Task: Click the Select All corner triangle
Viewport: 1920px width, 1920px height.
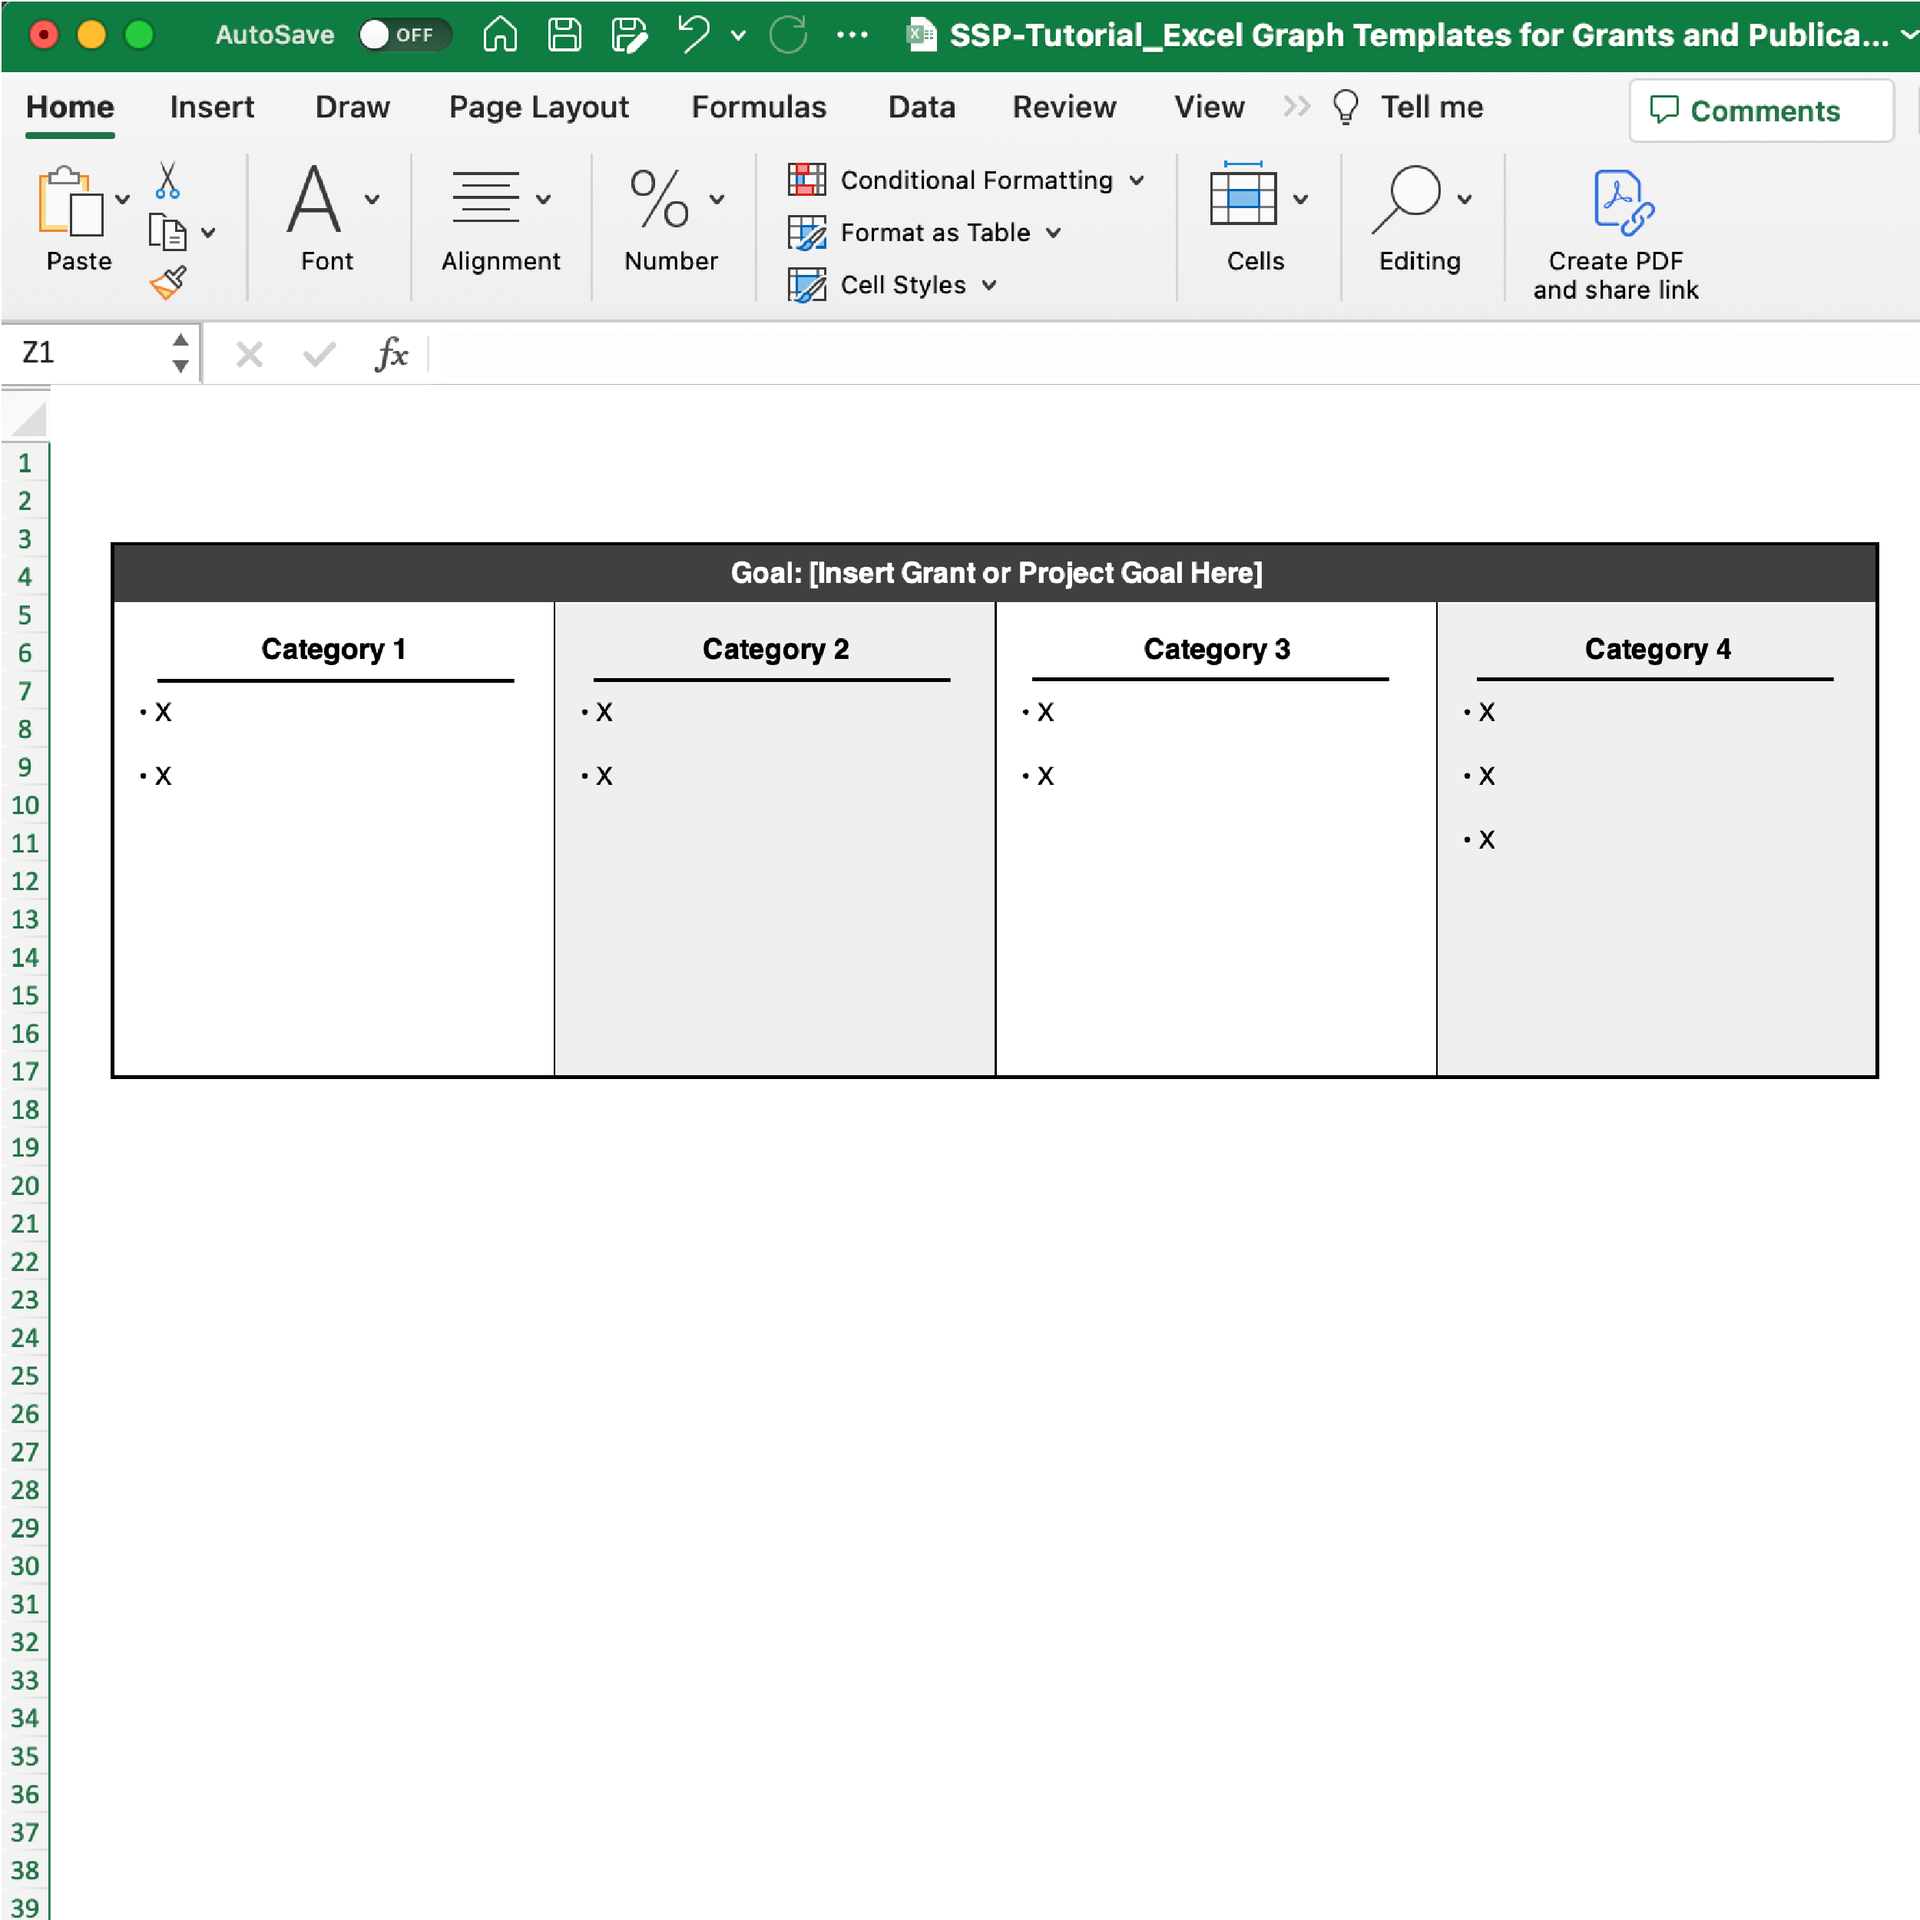Action: [30, 419]
